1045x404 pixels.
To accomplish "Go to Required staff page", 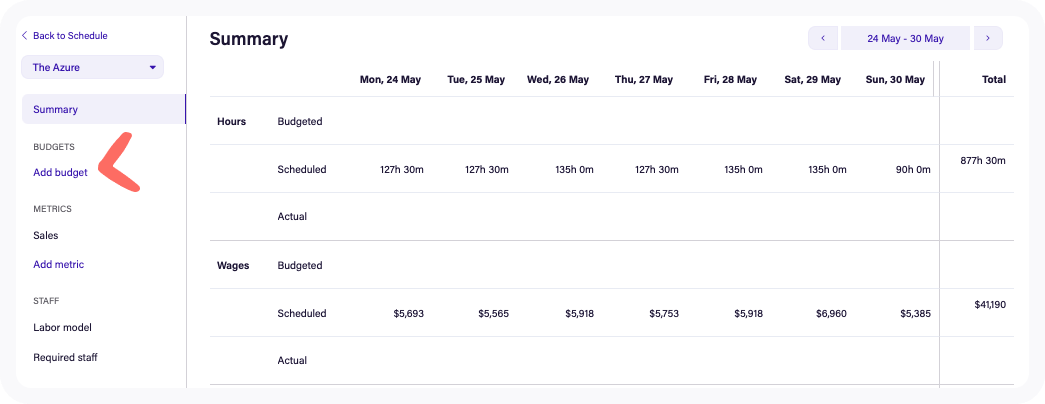I will click(x=65, y=358).
